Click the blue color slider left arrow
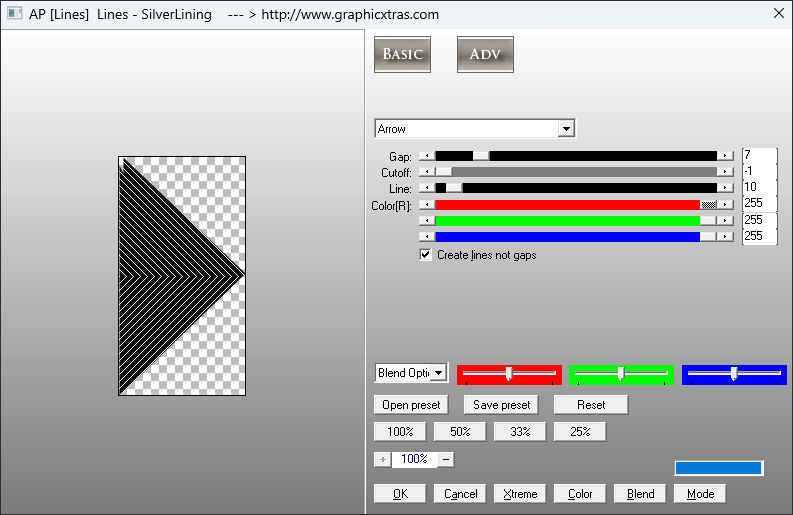The image size is (793, 515). click(x=427, y=236)
